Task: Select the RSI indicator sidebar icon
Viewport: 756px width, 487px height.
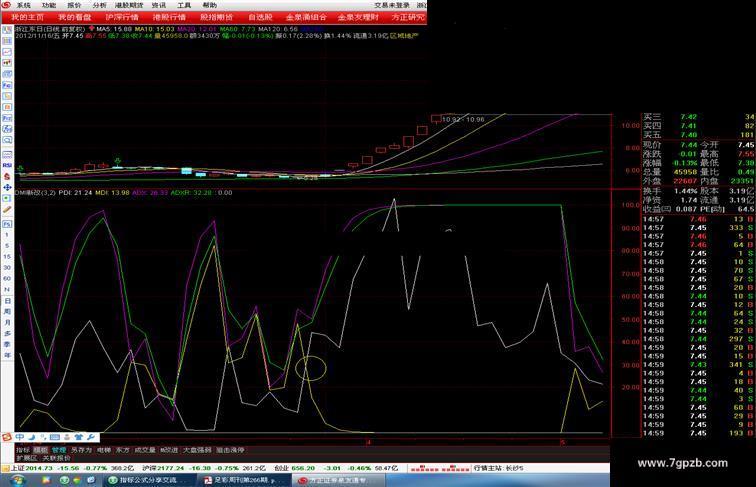Action: [7, 165]
